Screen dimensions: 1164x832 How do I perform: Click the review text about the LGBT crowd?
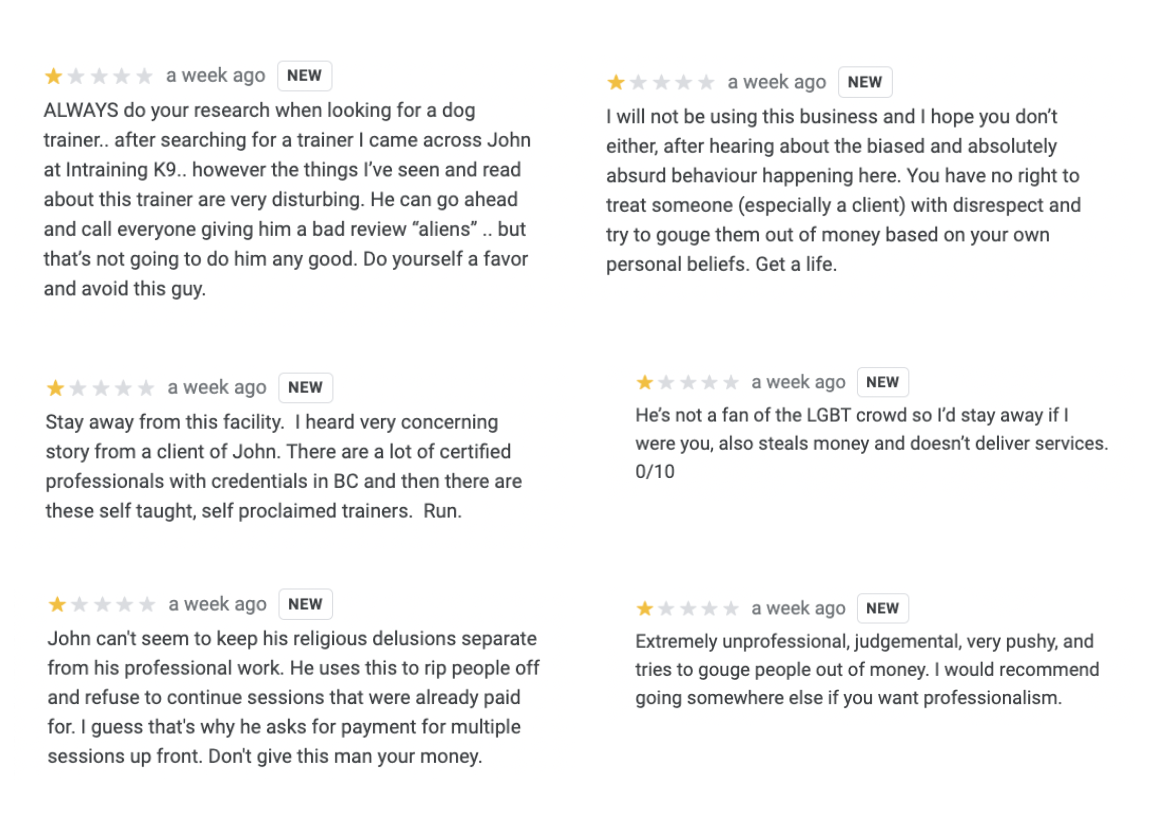tap(872, 443)
